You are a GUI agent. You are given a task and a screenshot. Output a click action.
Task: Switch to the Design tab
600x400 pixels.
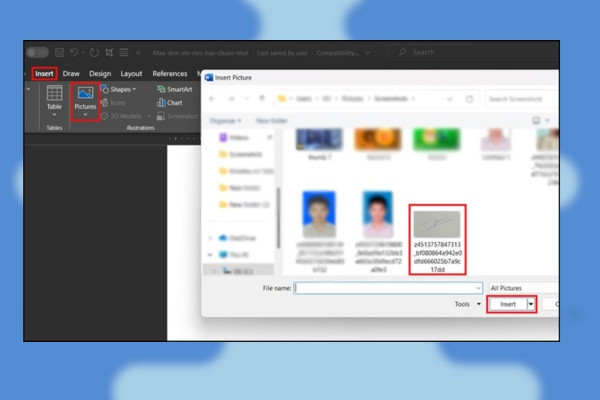(100, 73)
